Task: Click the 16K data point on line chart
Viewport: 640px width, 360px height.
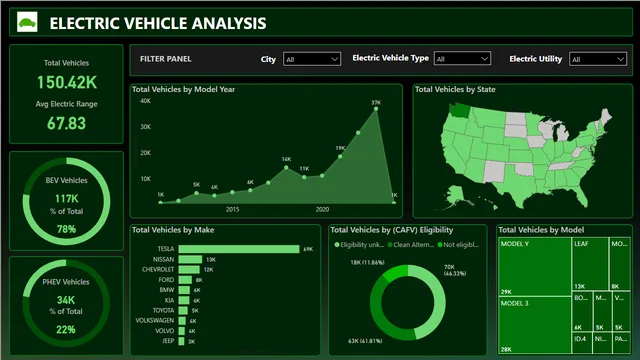Action: coord(286,167)
